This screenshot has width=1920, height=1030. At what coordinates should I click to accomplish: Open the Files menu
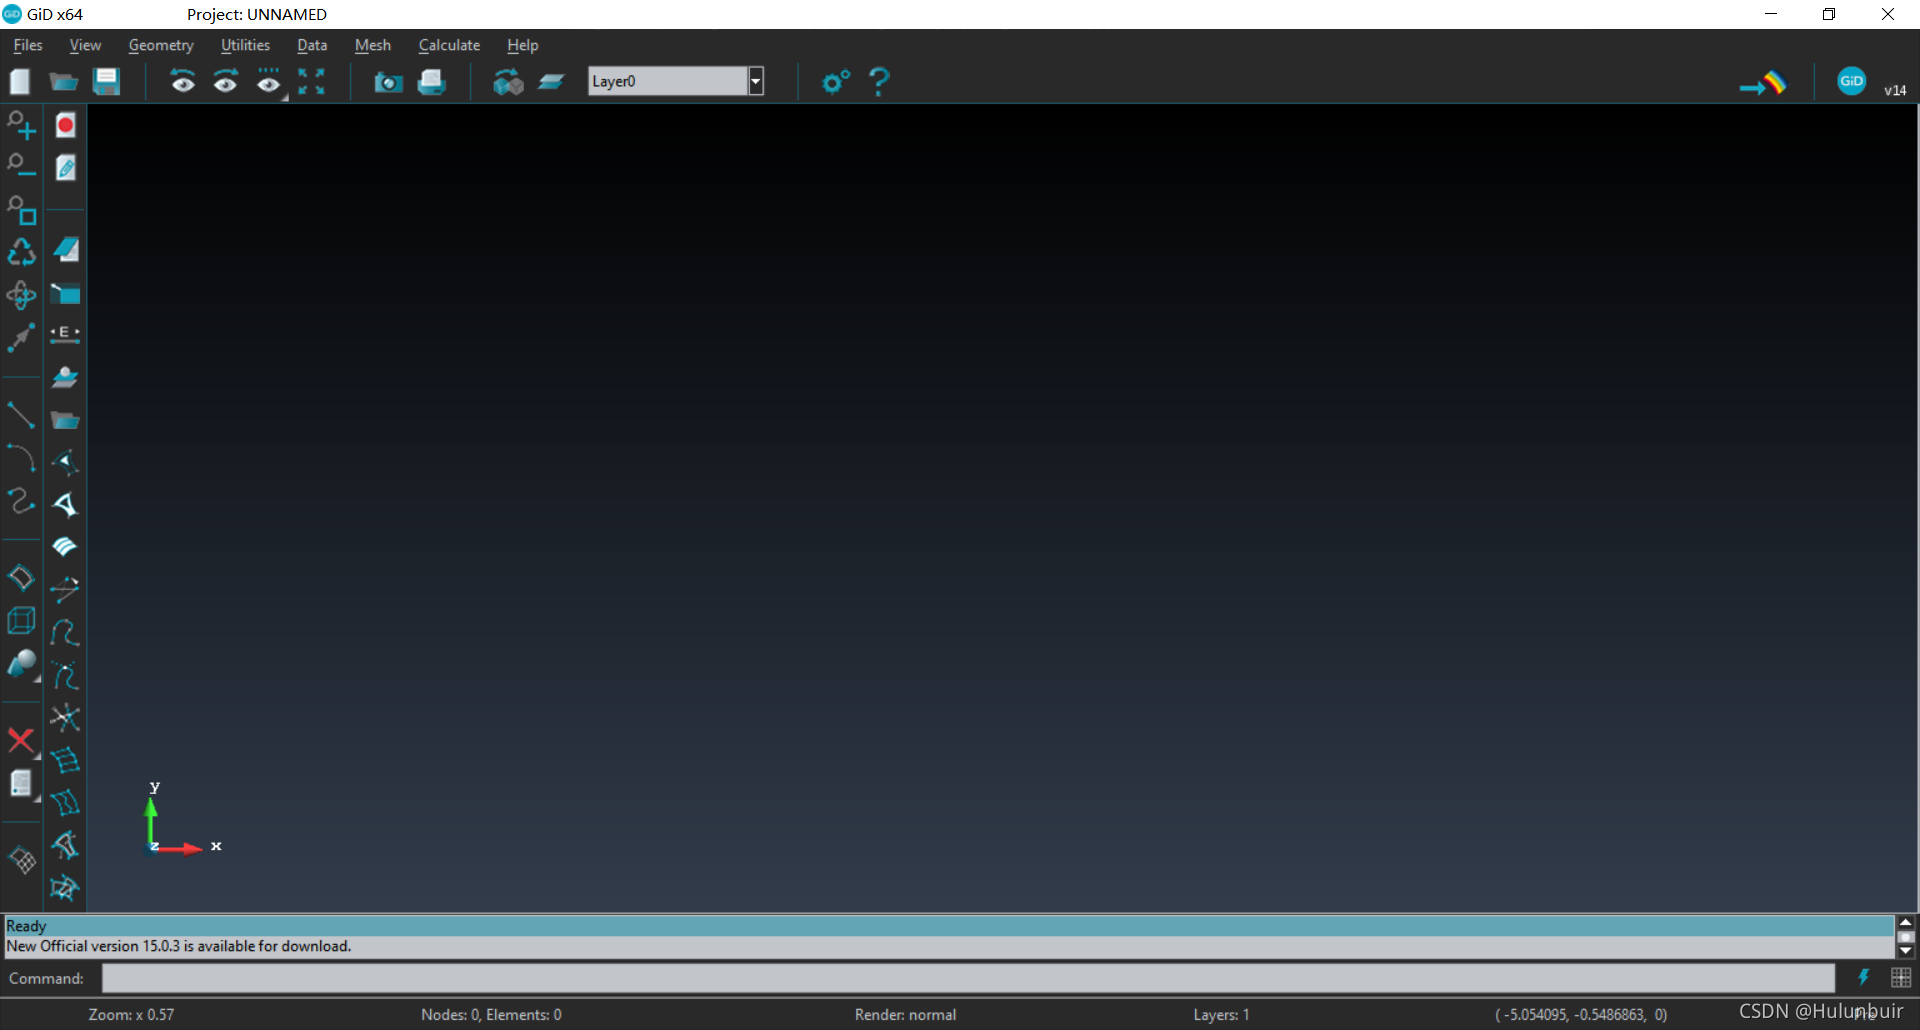(x=28, y=45)
